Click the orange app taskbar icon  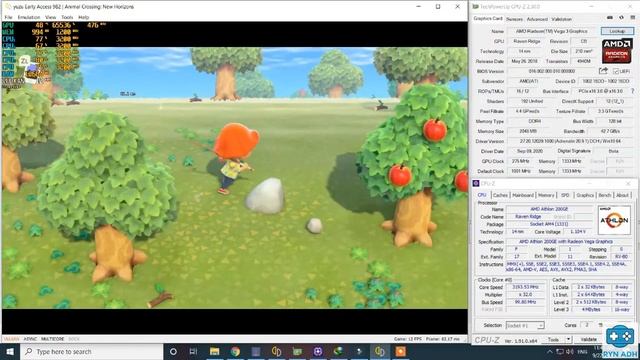coord(400,351)
